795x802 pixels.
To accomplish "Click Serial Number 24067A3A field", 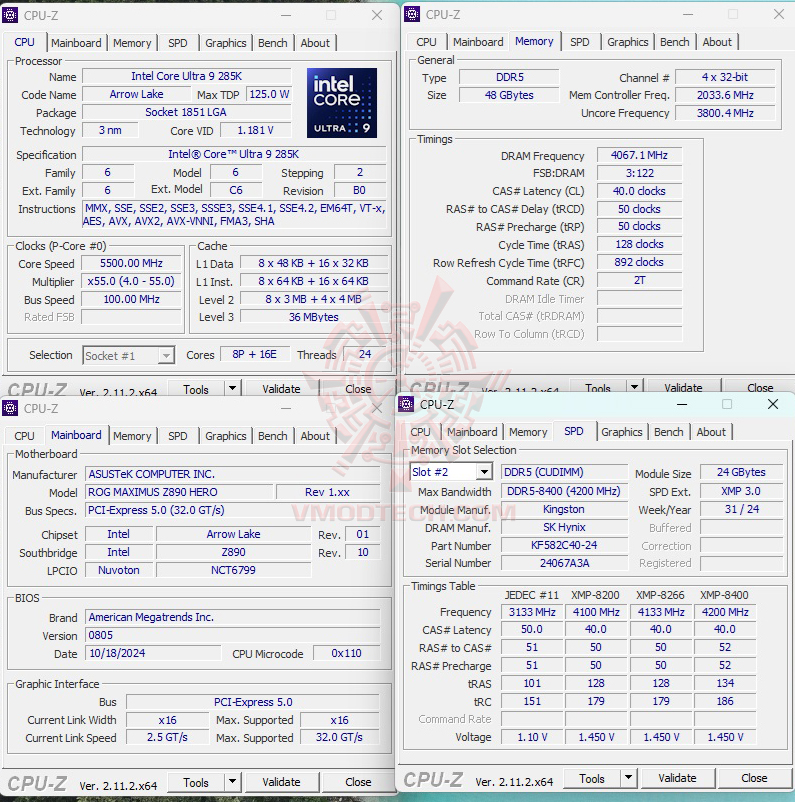I will [x=564, y=563].
